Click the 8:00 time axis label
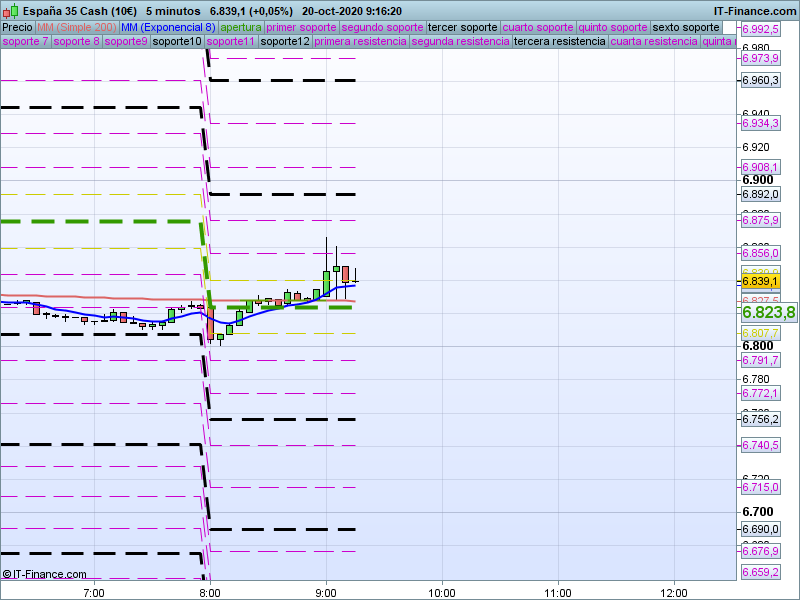 coord(210,593)
